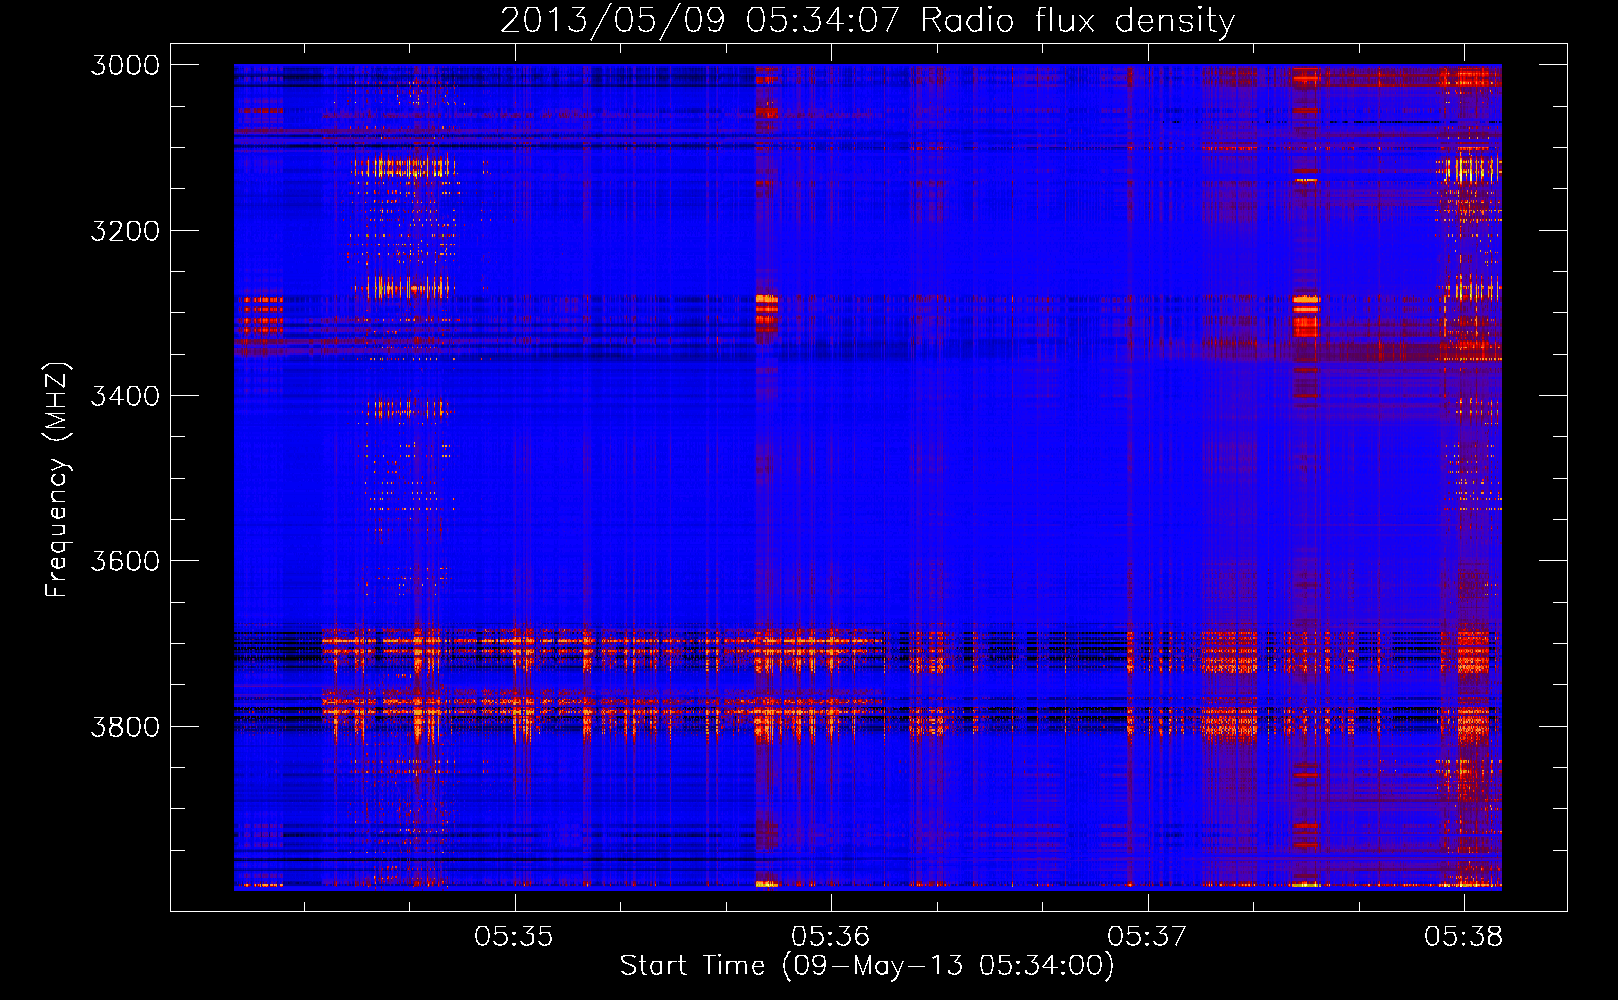Image resolution: width=1618 pixels, height=1000 pixels.
Task: Select the "Frequency (MHZ)" y-axis label
Action: (57, 480)
